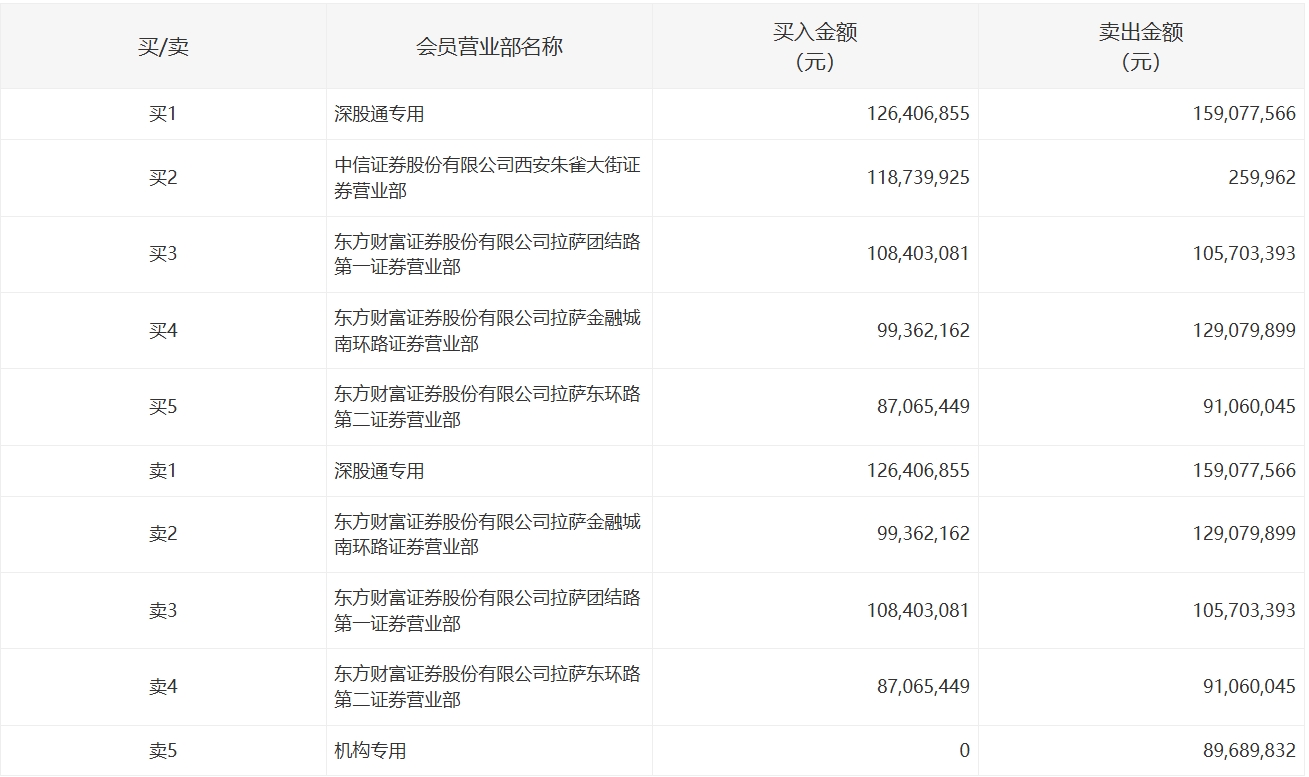Click the 会员营业部名称 column header

coord(489,47)
